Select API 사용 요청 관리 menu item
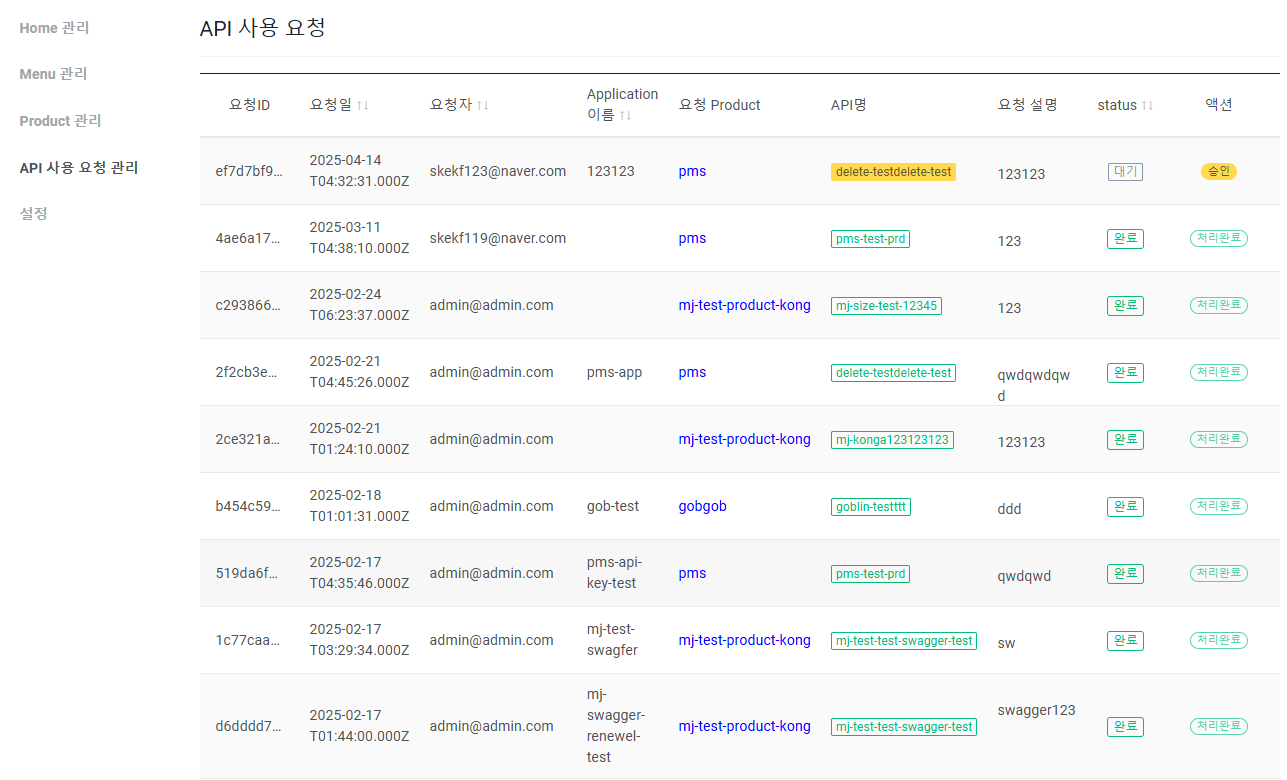This screenshot has width=1287, height=780. click(79, 167)
